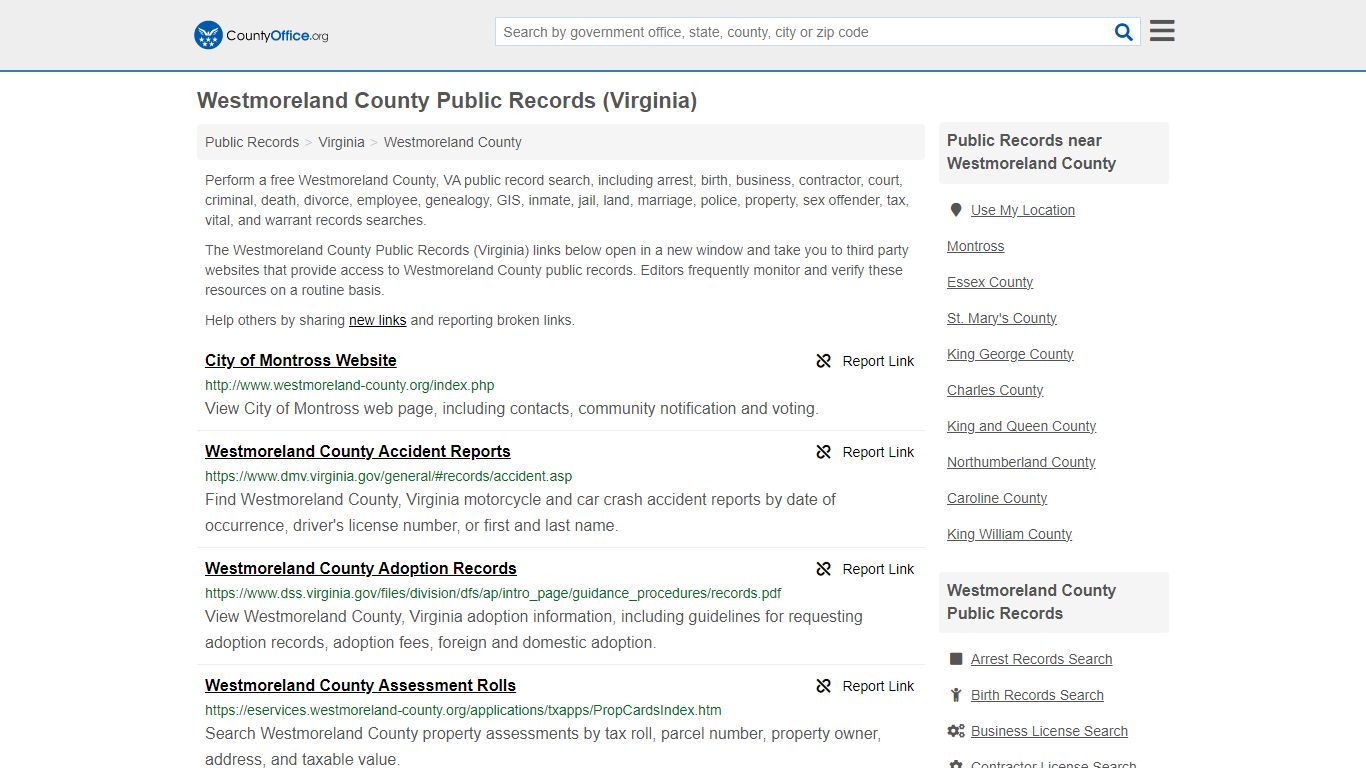Click broken-link icon for City of Montross Website
The image size is (1366, 768).
[x=824, y=361]
